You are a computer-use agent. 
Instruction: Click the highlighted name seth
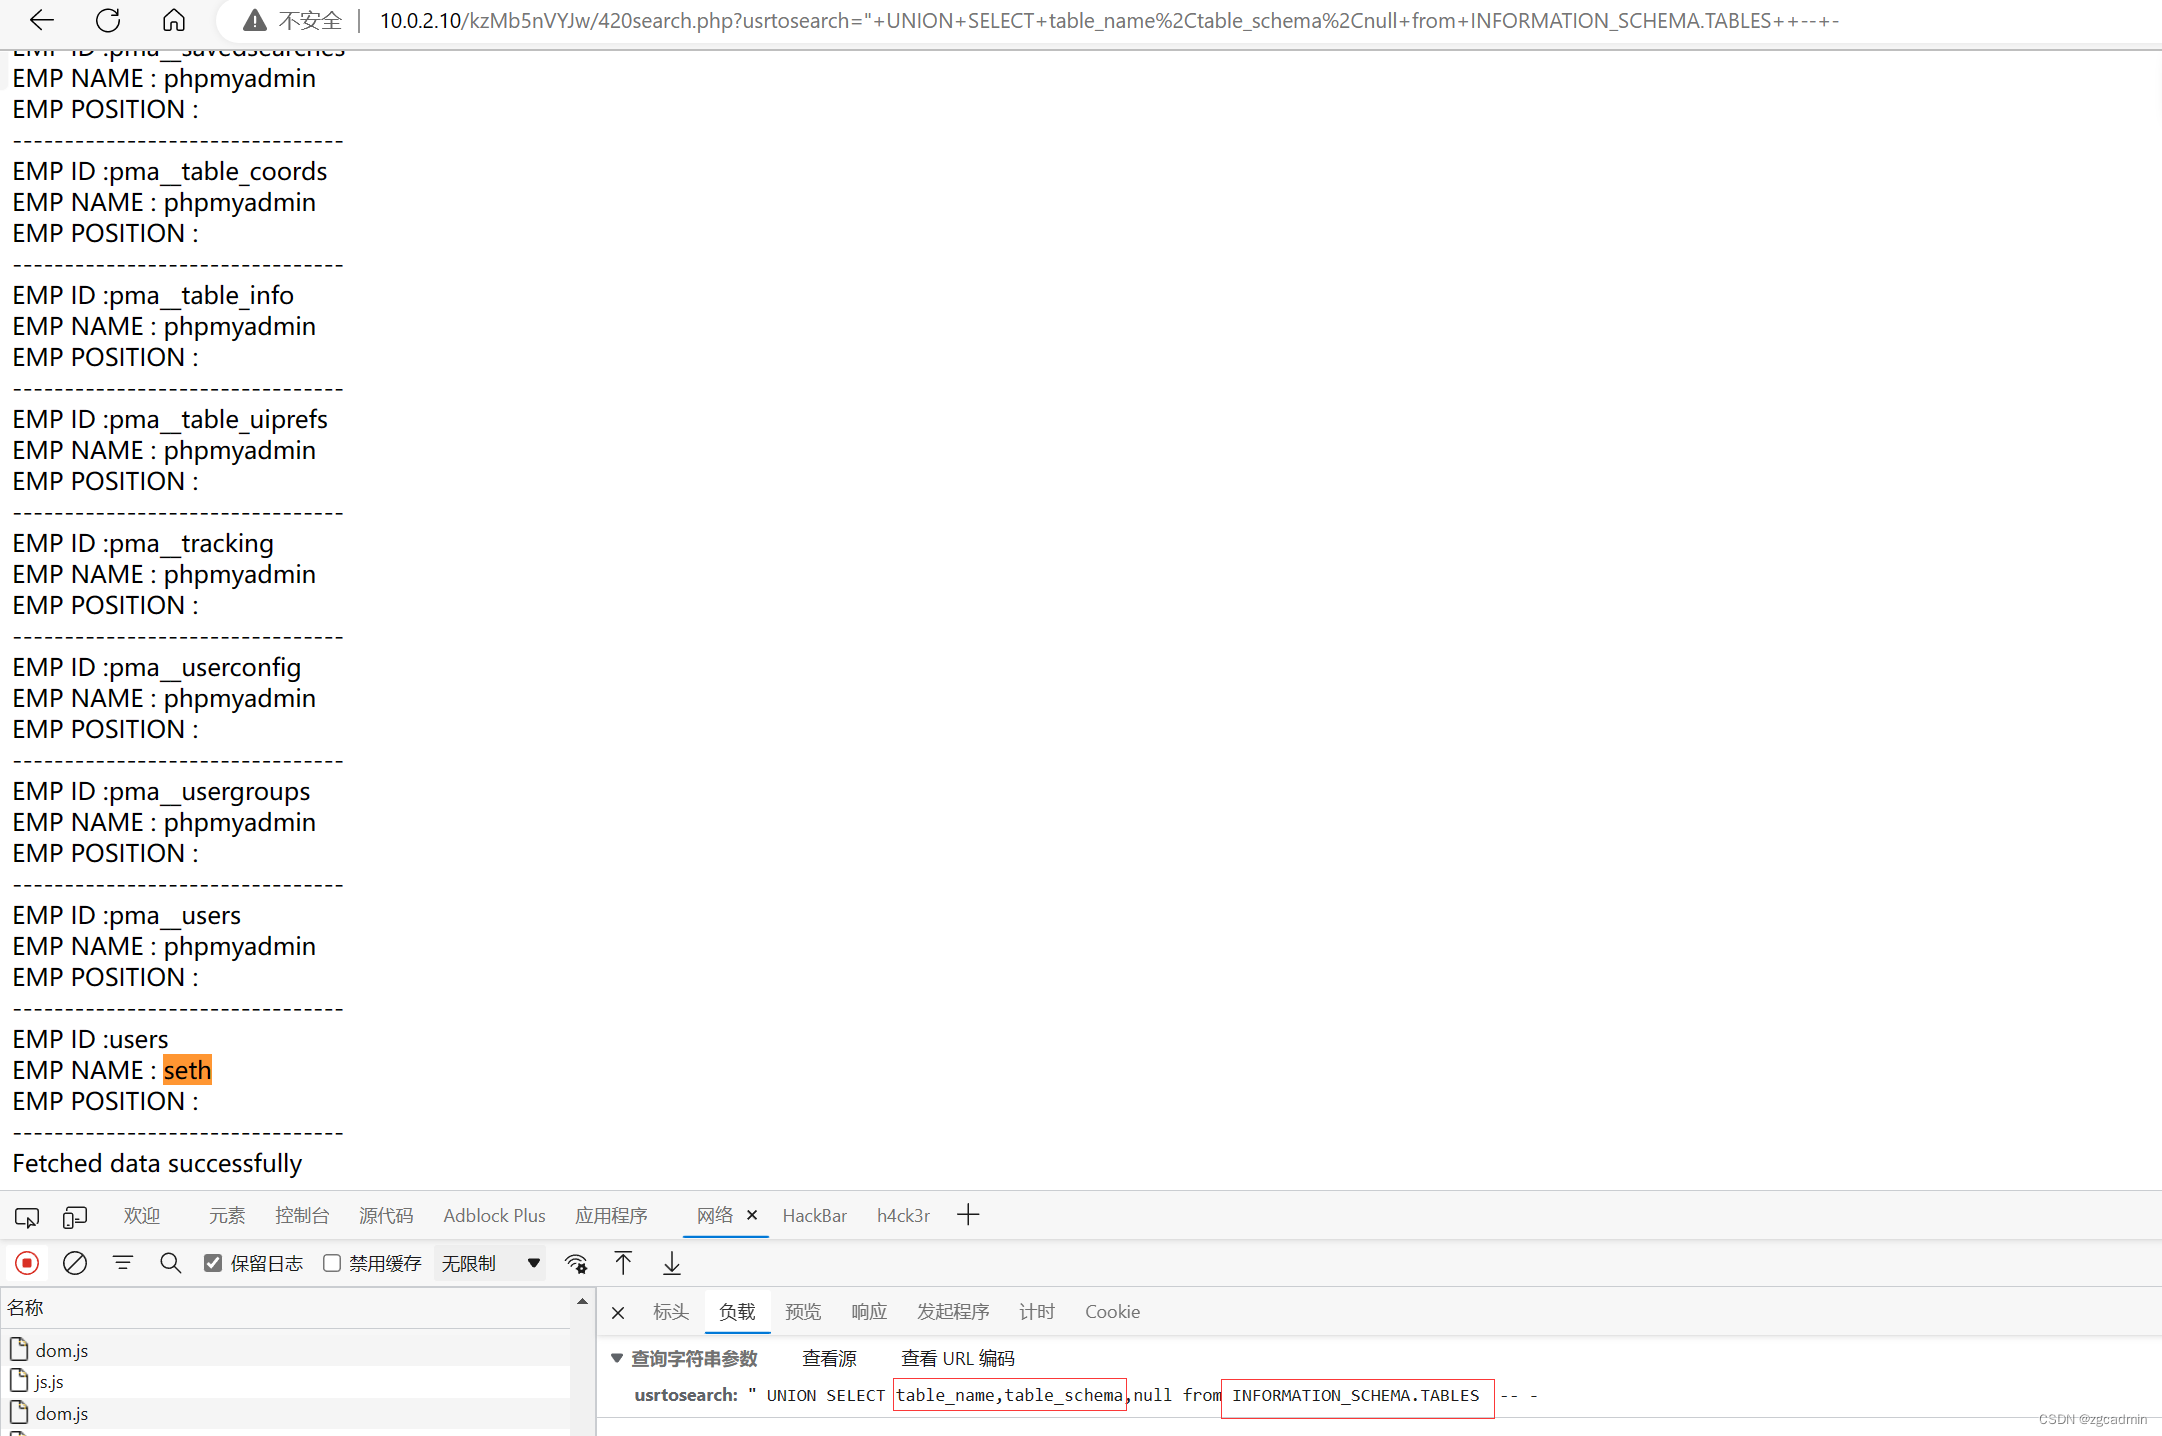(x=187, y=1070)
